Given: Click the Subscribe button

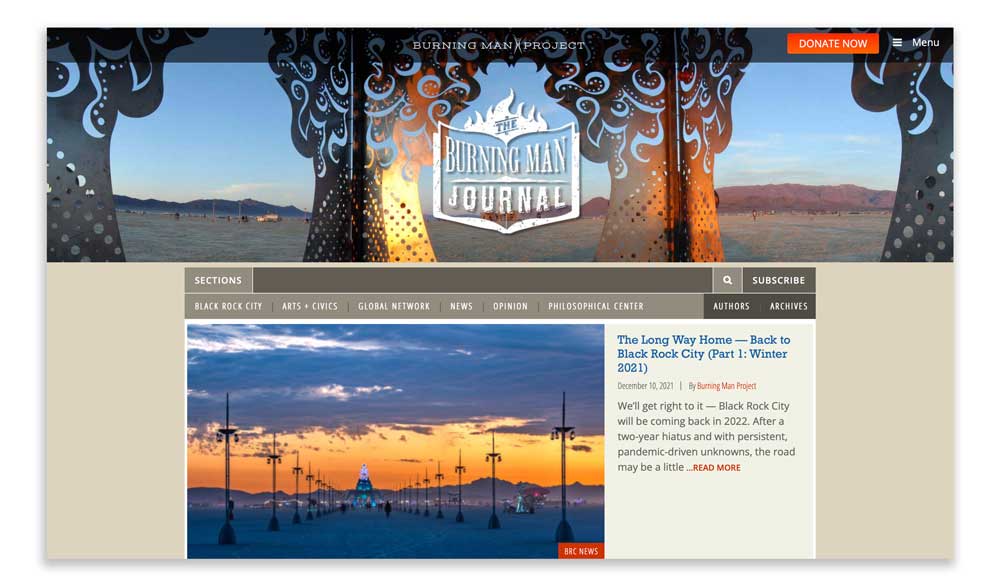Looking at the screenshot, I should 779,280.
